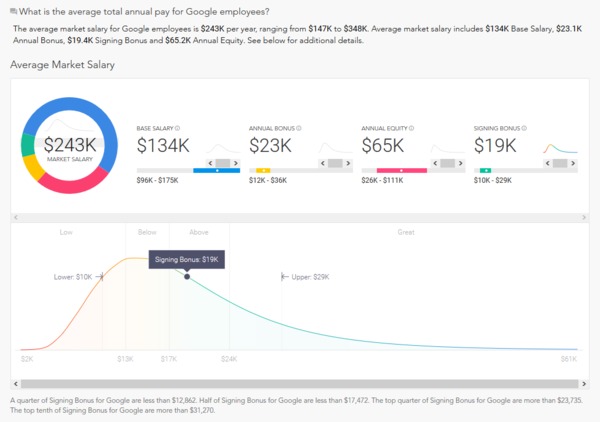Click the Low zone label
Image resolution: width=600 pixels, height=422 pixels.
pos(66,232)
